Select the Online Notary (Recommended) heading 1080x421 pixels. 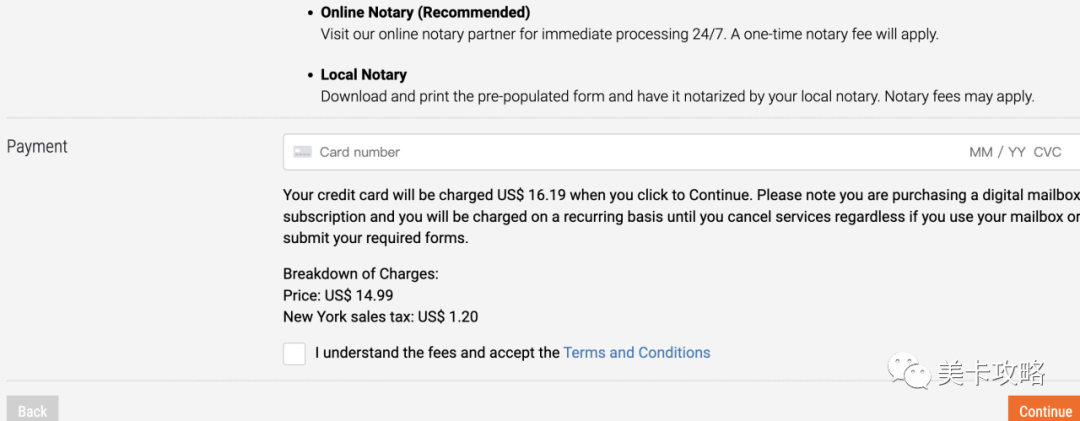tap(425, 13)
